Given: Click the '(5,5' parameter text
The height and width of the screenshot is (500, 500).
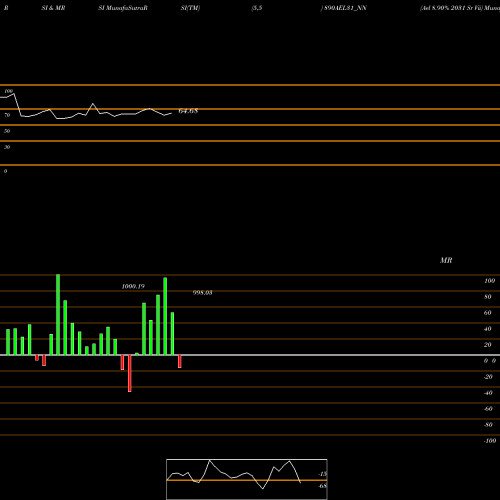Looking at the screenshot, I should [257, 8].
